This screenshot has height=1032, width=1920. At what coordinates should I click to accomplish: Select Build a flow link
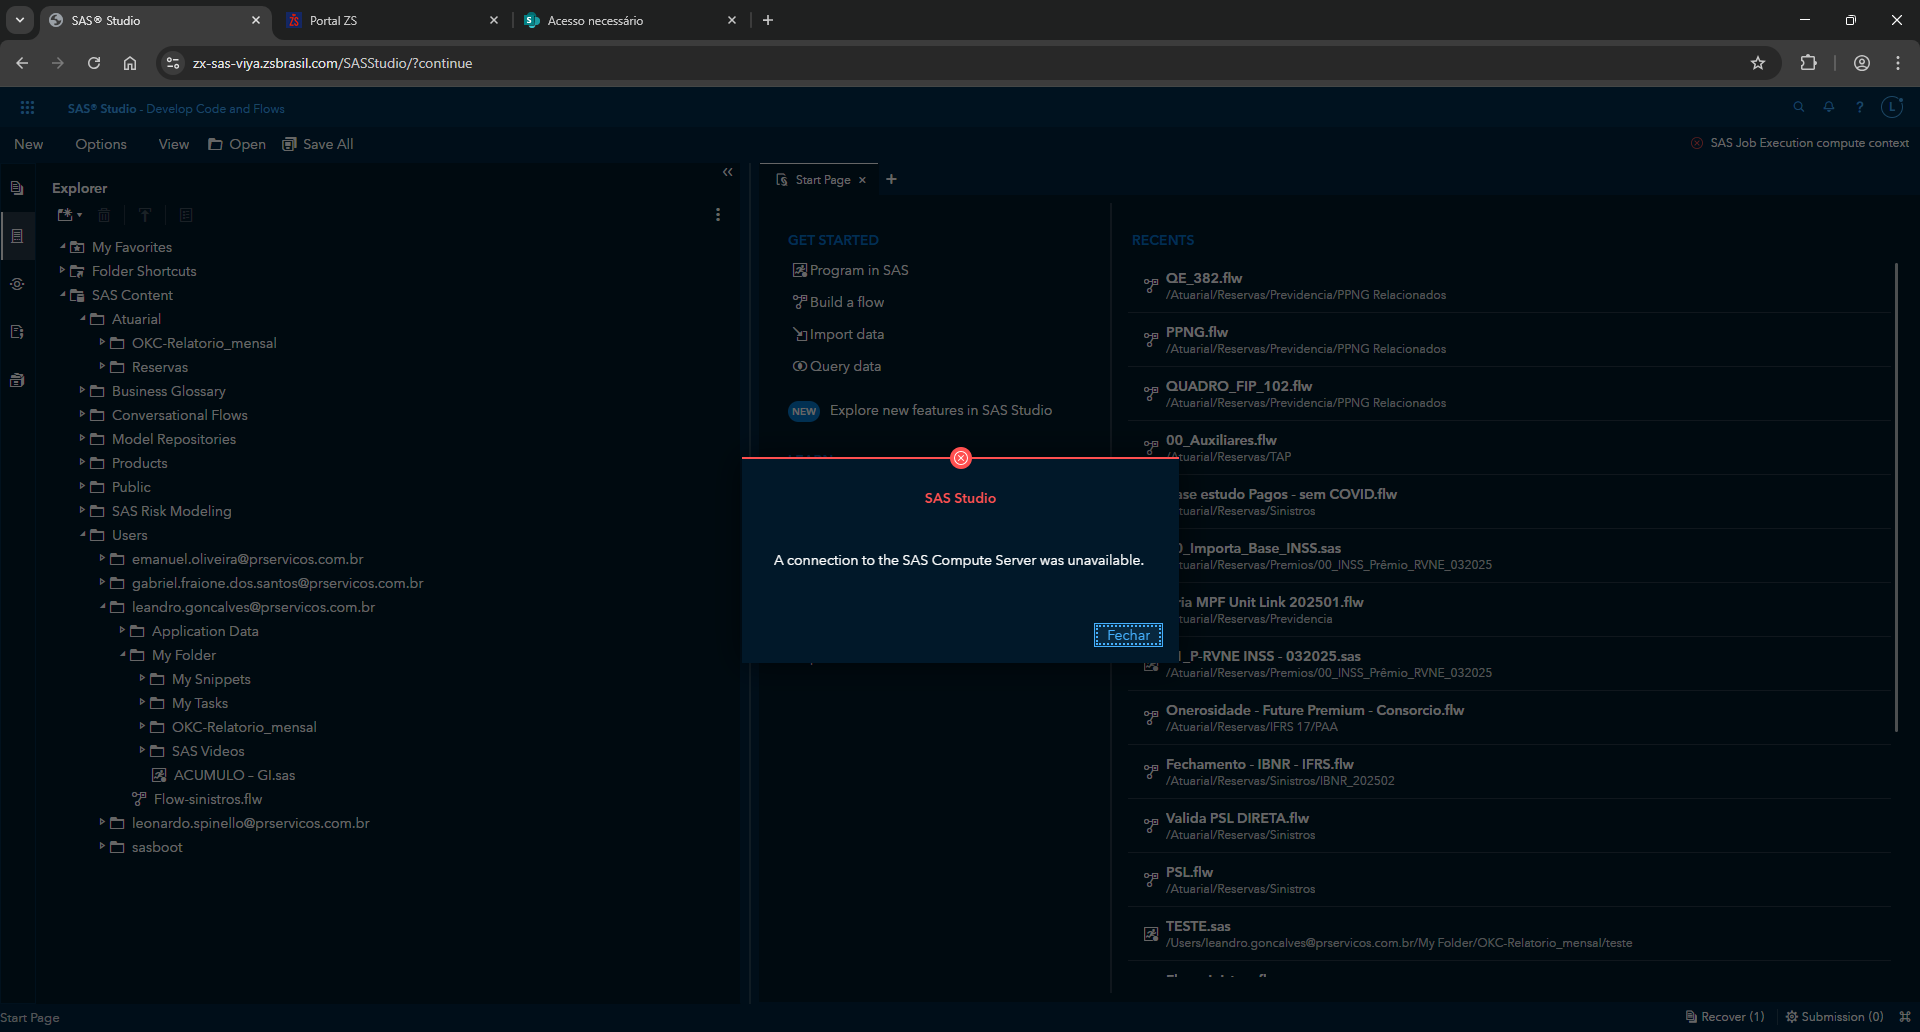pos(846,301)
